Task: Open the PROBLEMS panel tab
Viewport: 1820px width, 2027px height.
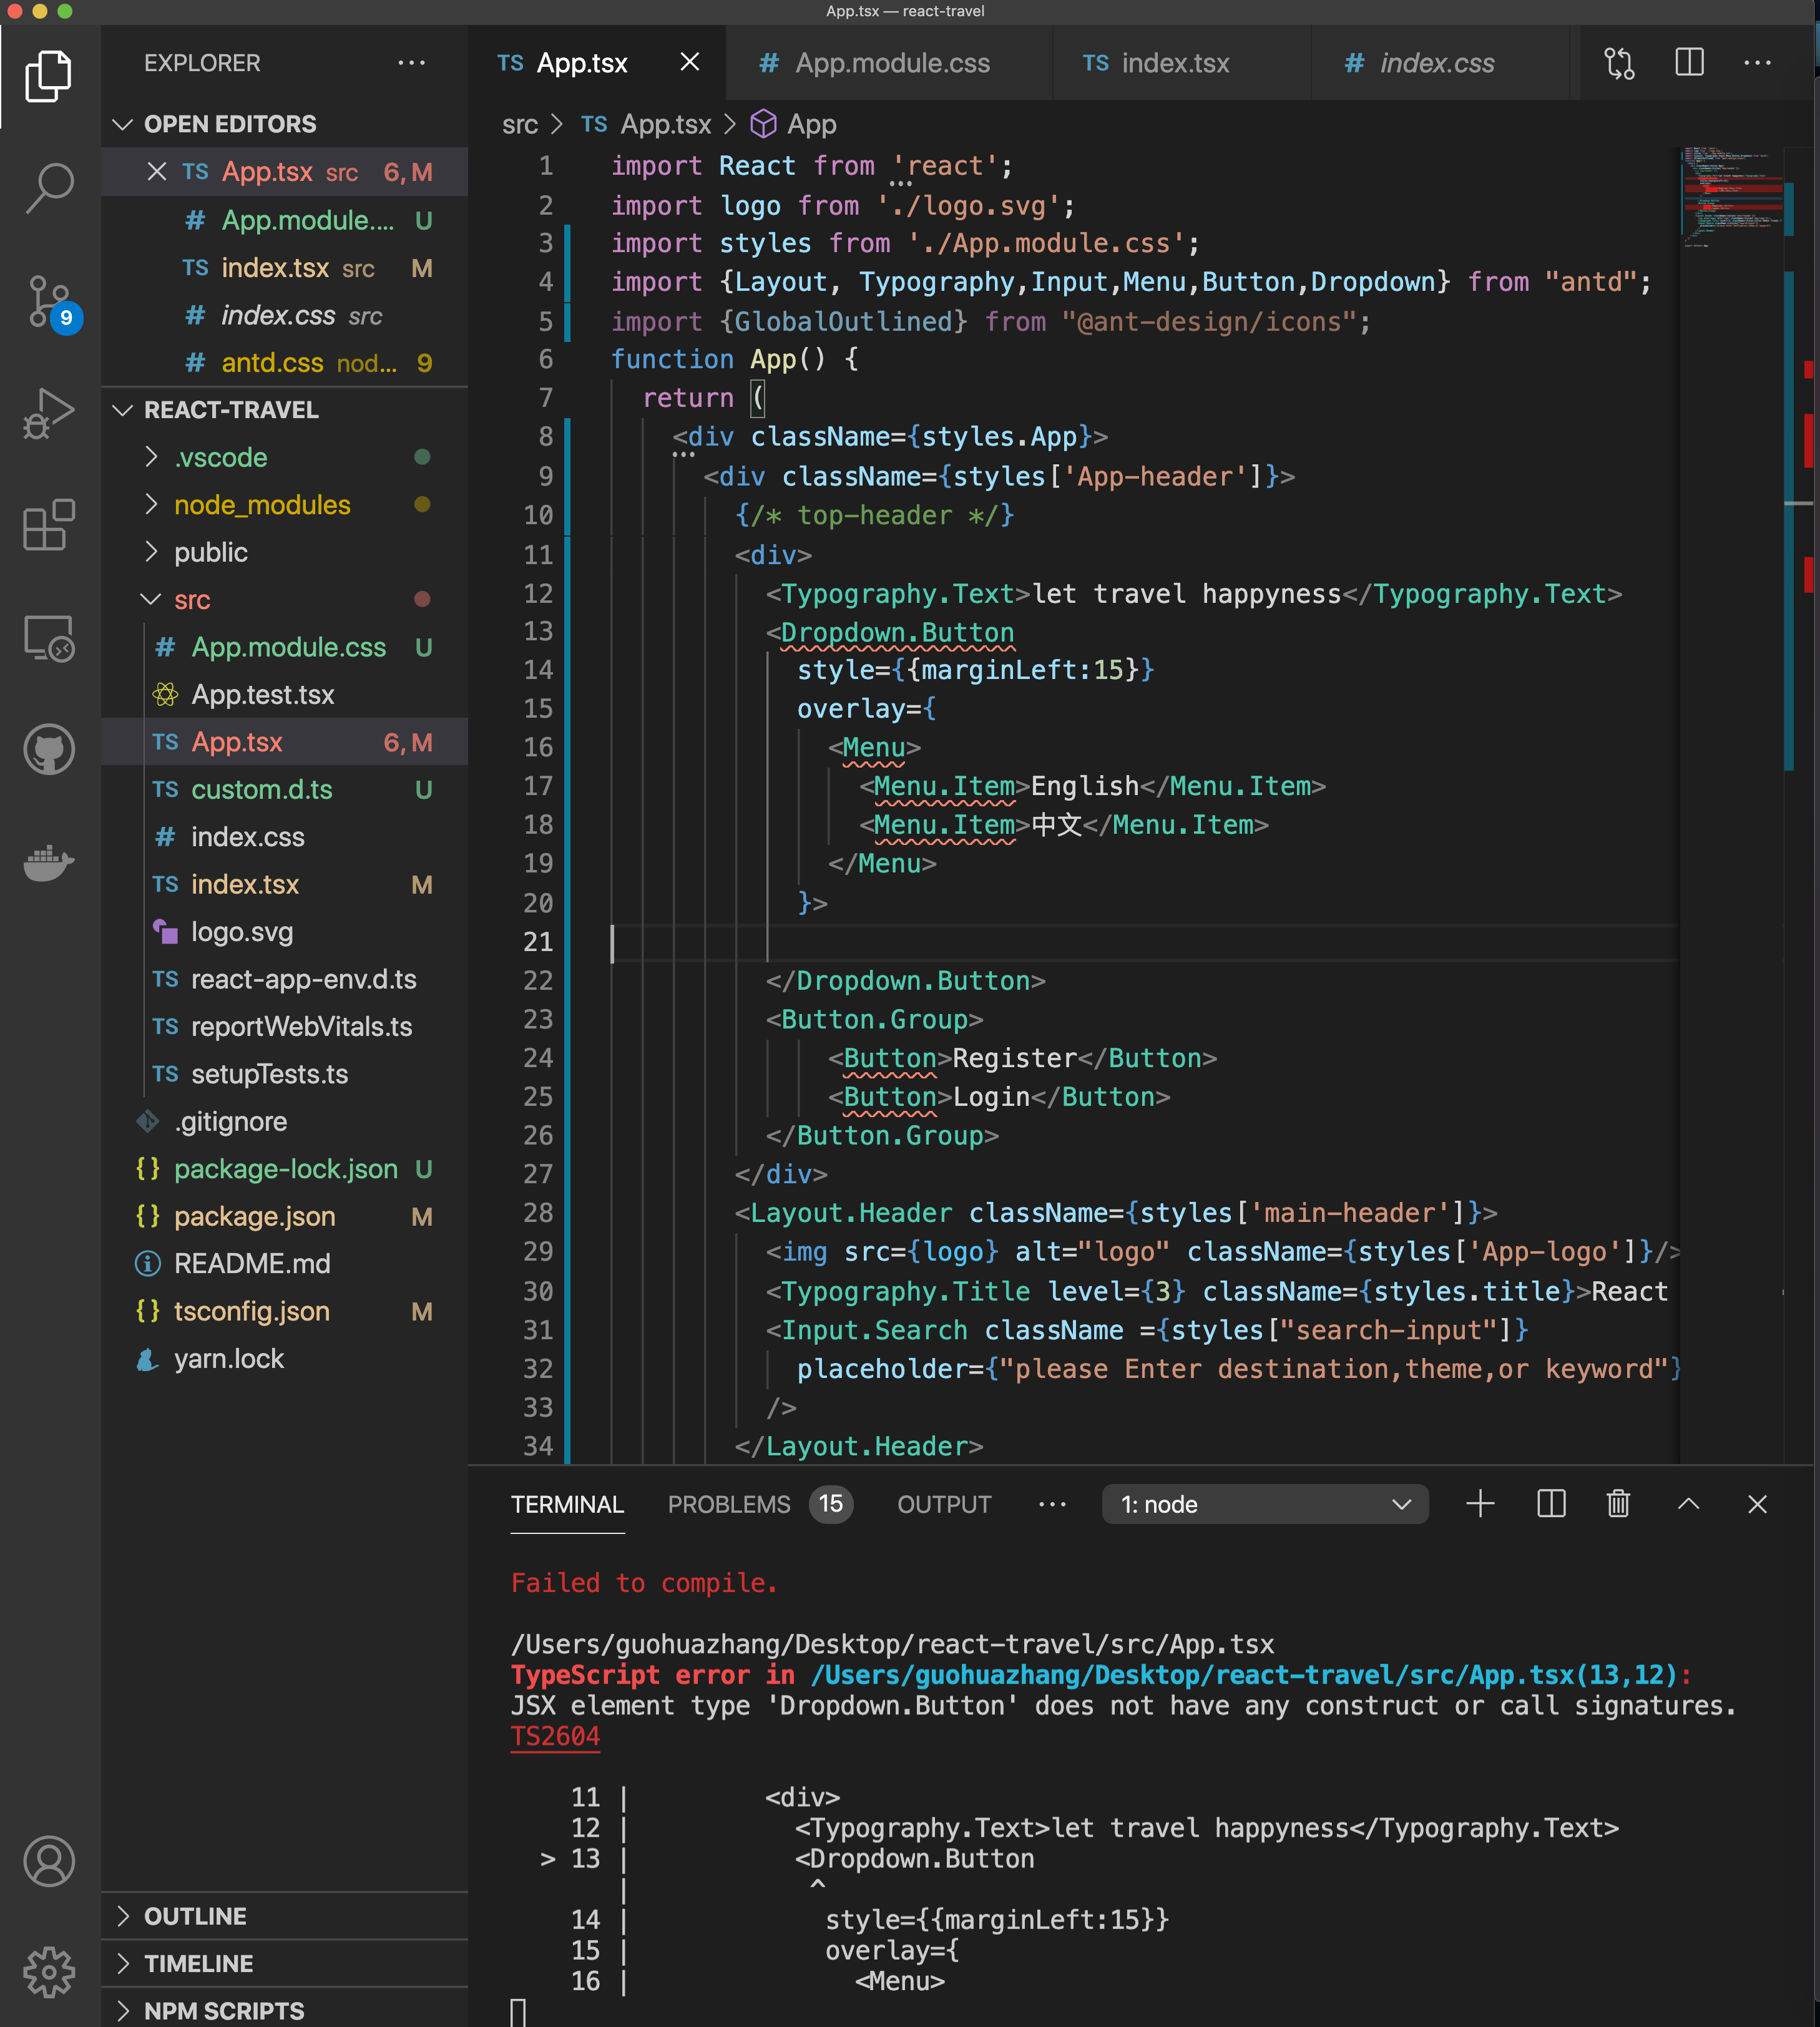Action: 759,1504
